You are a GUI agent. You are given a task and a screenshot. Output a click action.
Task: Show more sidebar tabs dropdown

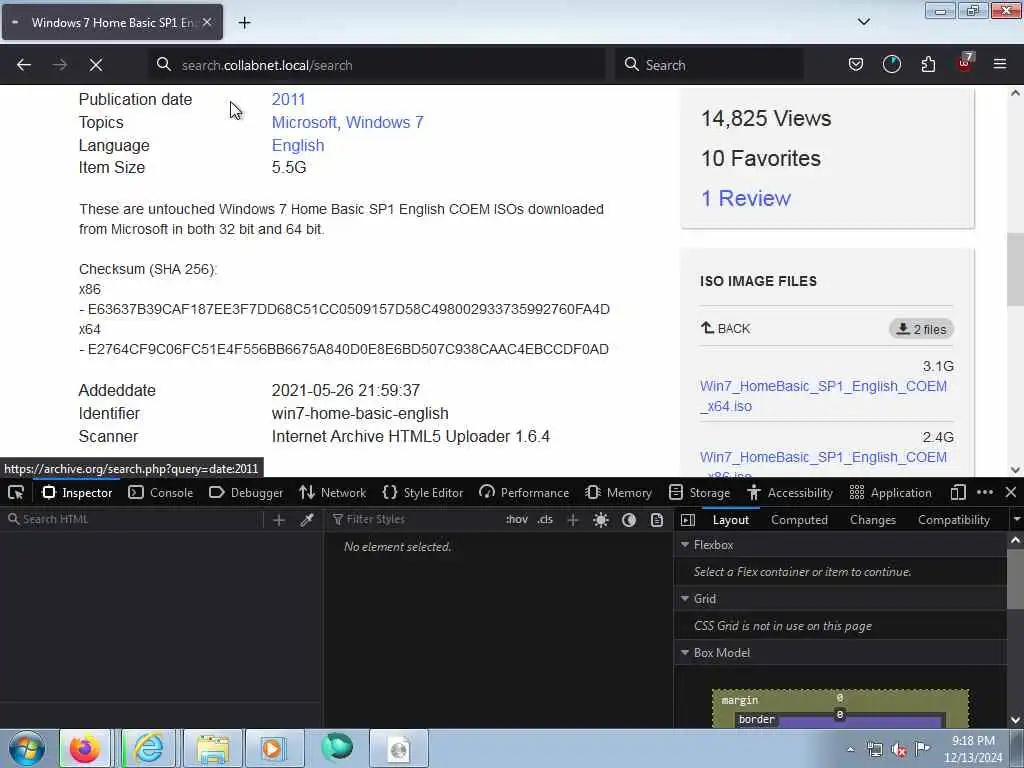(1016, 520)
